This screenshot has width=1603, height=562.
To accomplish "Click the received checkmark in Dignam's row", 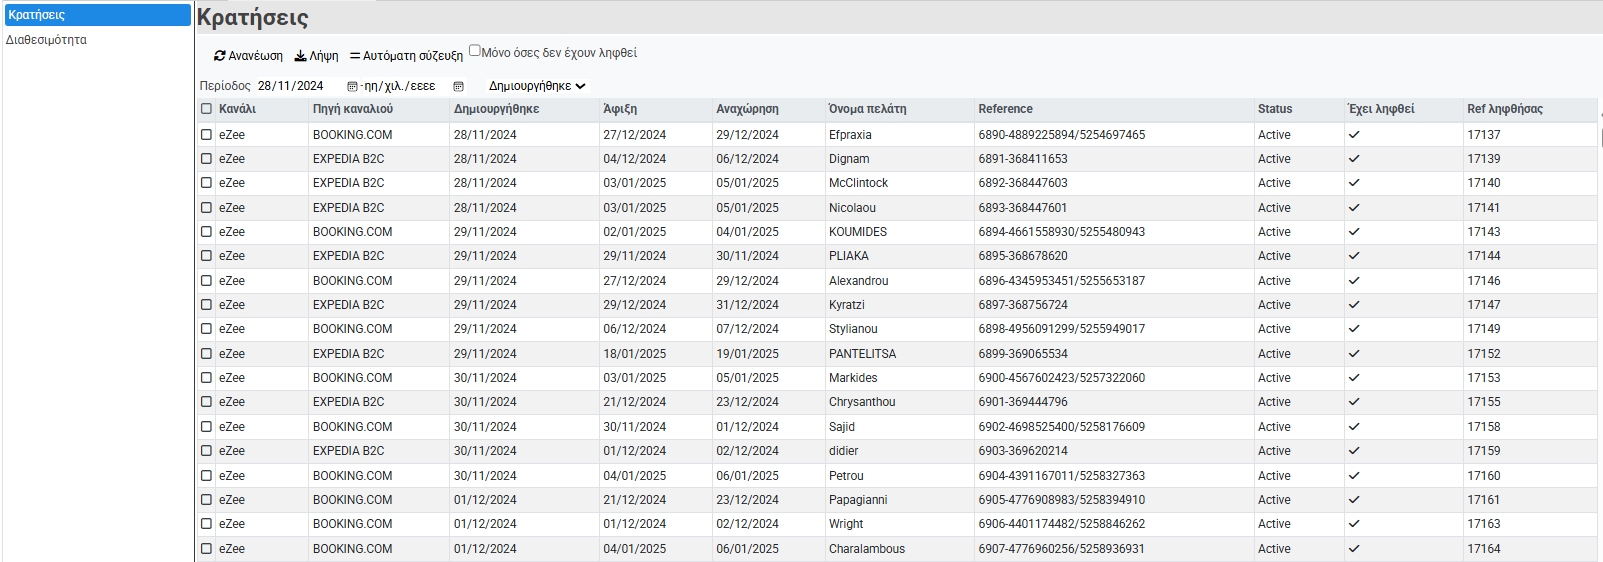I will 1354,158.
